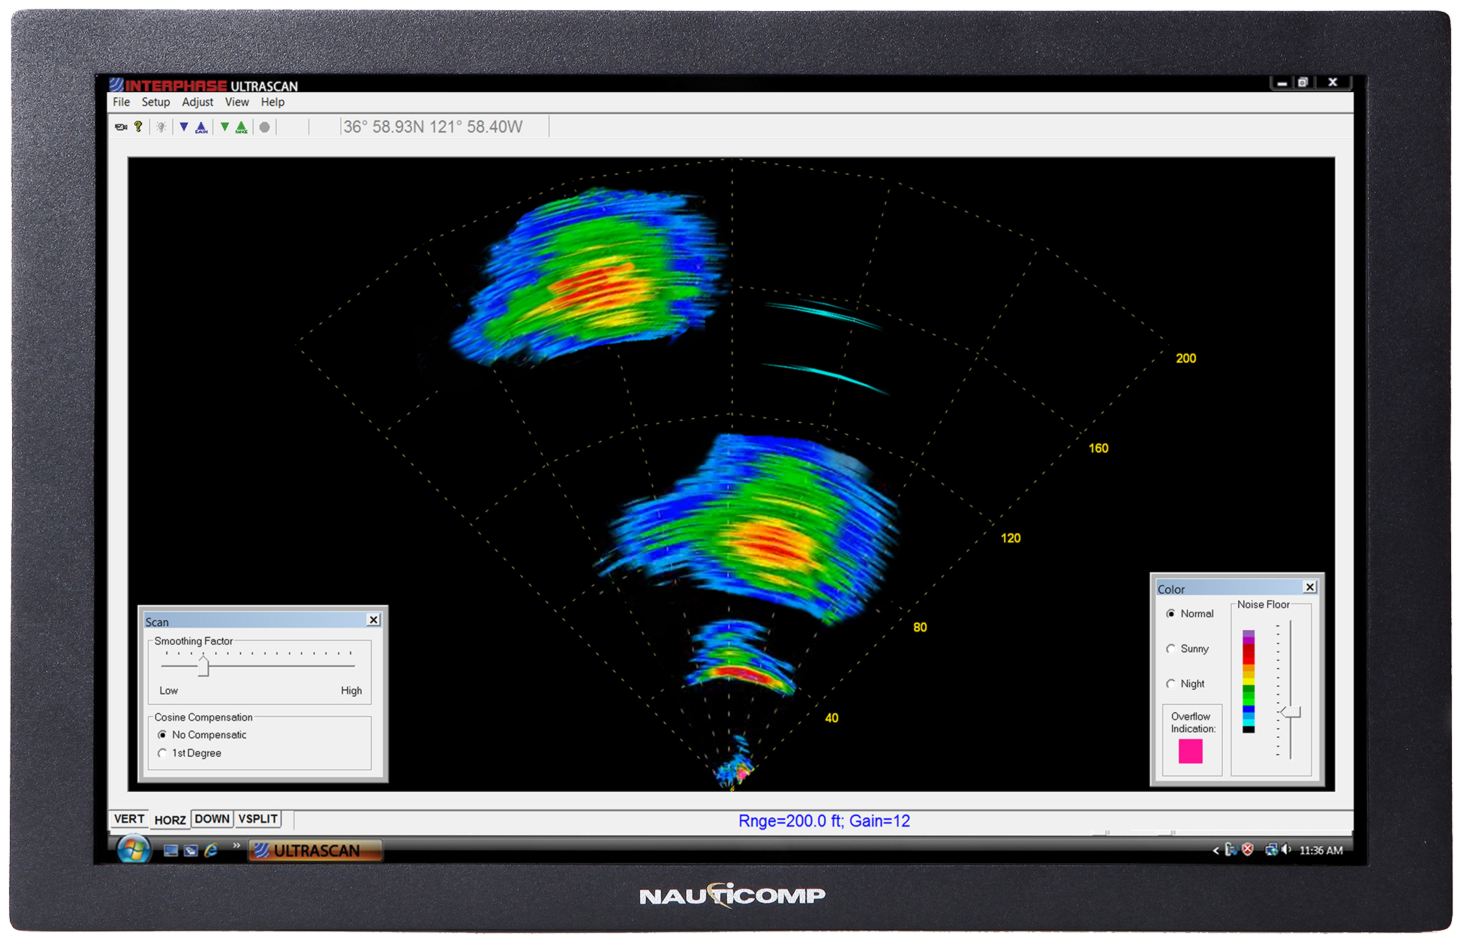This screenshot has width=1463, height=945.
Task: Click the Noise Floor slider thumb
Action: point(1291,712)
